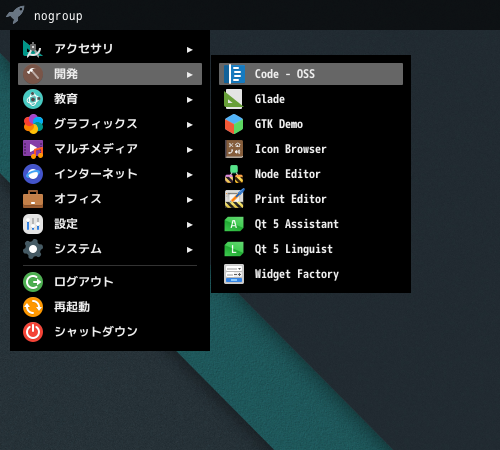Expand オフィス submenu via its arrow

coord(190,200)
